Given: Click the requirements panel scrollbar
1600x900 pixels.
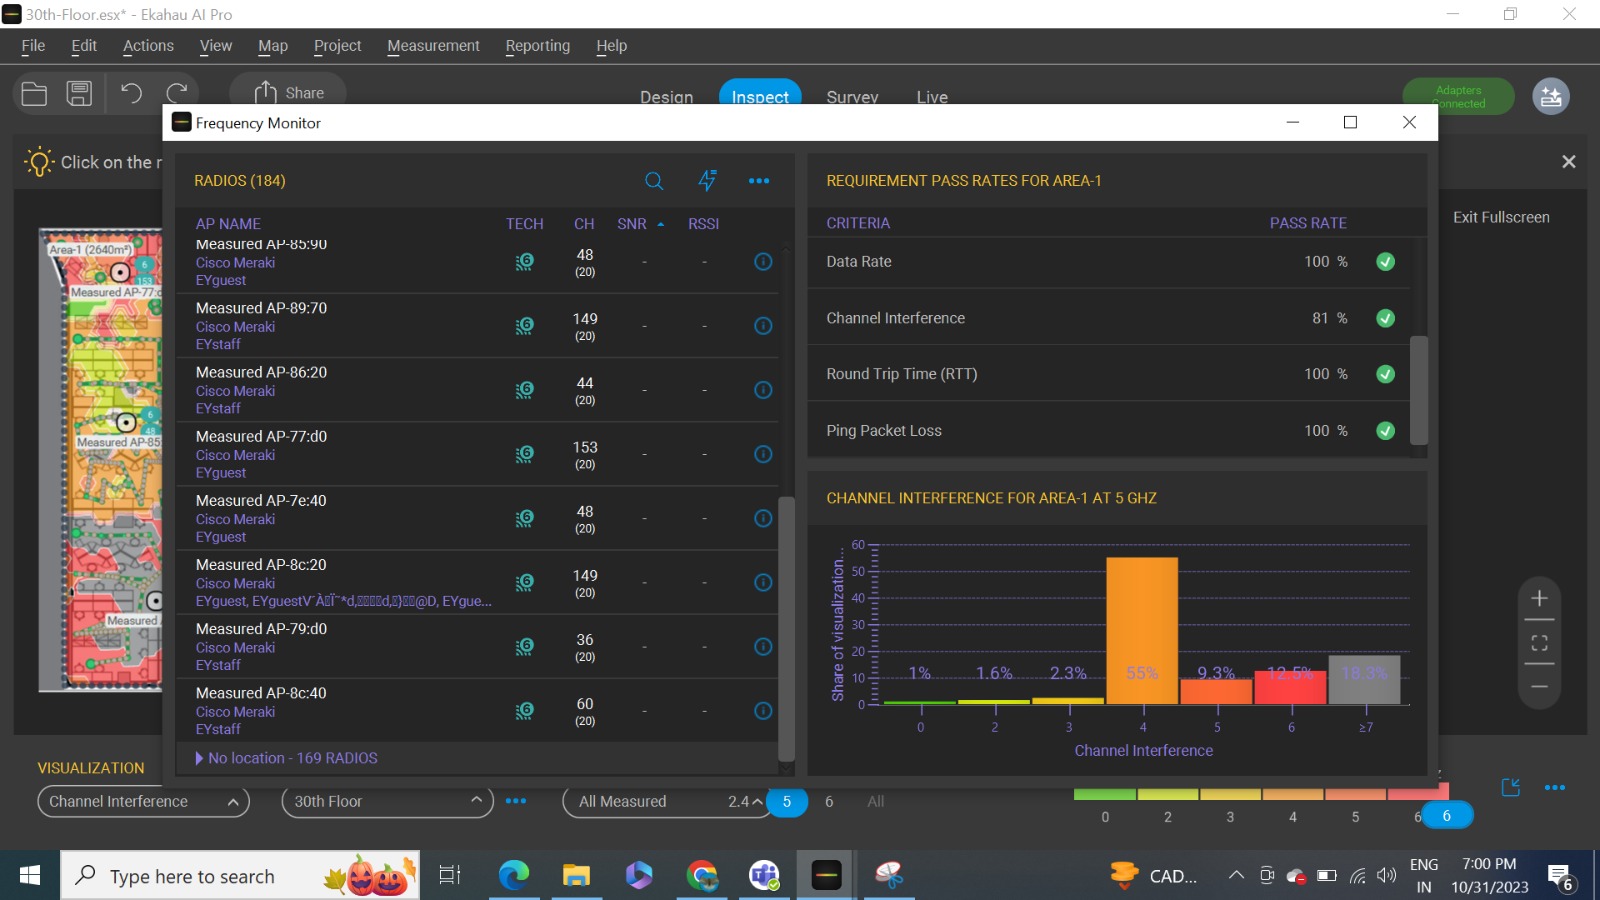Looking at the screenshot, I should coord(1419,390).
